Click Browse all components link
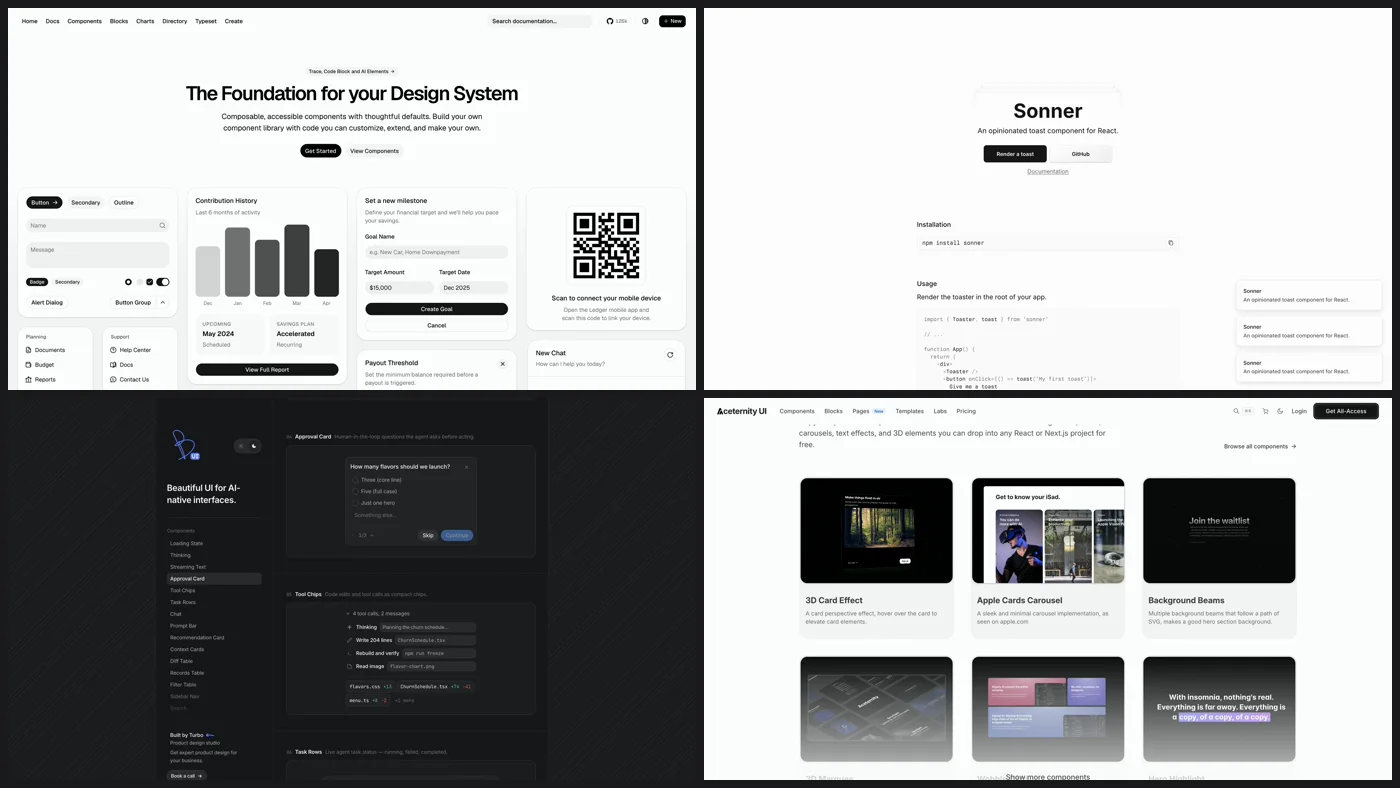Image resolution: width=1400 pixels, height=788 pixels. click(x=1260, y=446)
